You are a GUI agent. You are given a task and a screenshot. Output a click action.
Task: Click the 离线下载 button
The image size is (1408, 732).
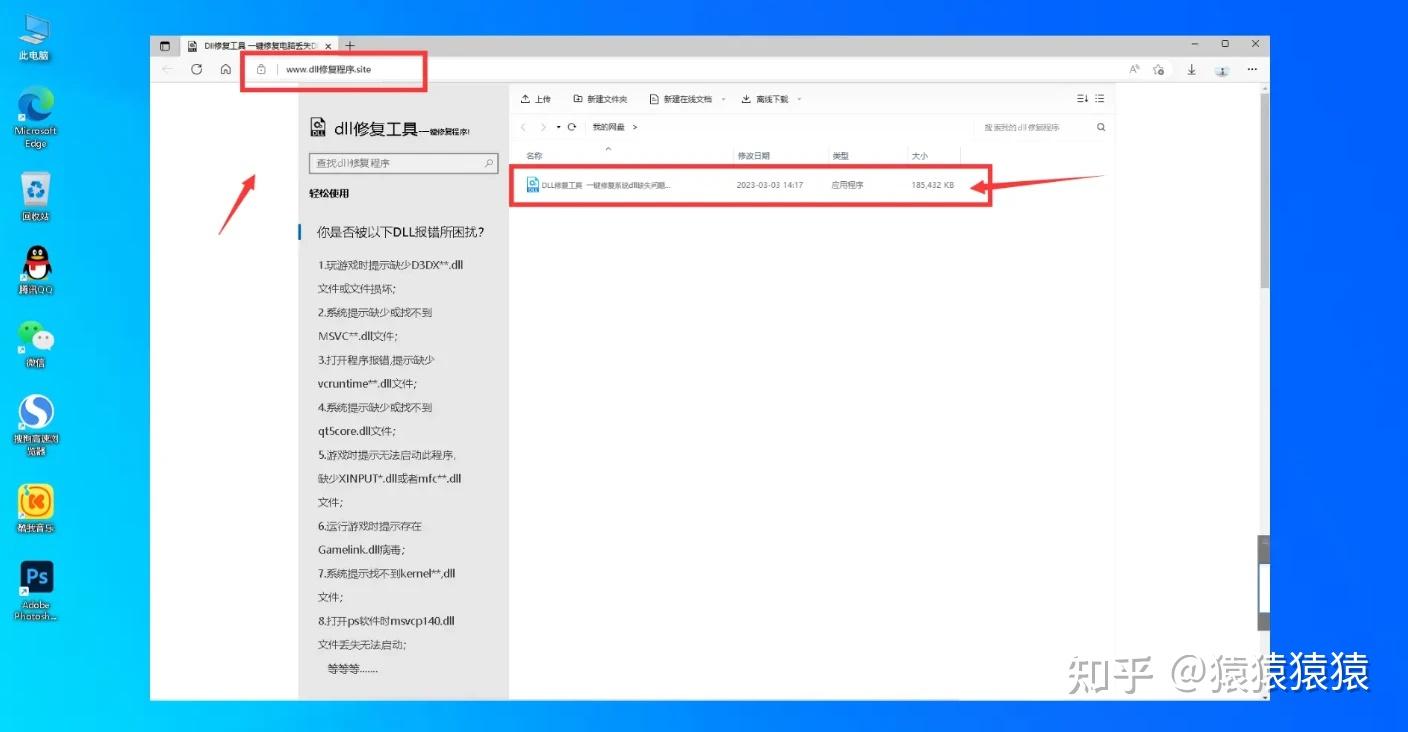tap(765, 99)
